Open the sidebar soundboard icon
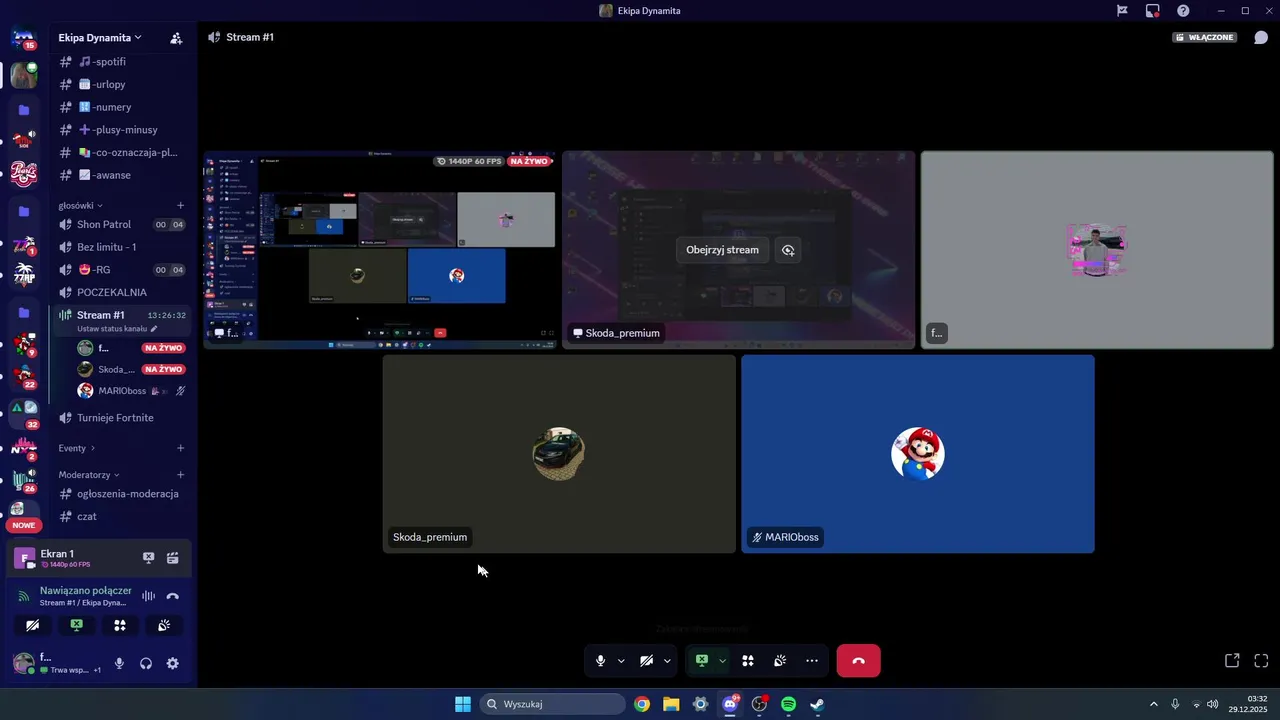 pyautogui.click(x=164, y=625)
